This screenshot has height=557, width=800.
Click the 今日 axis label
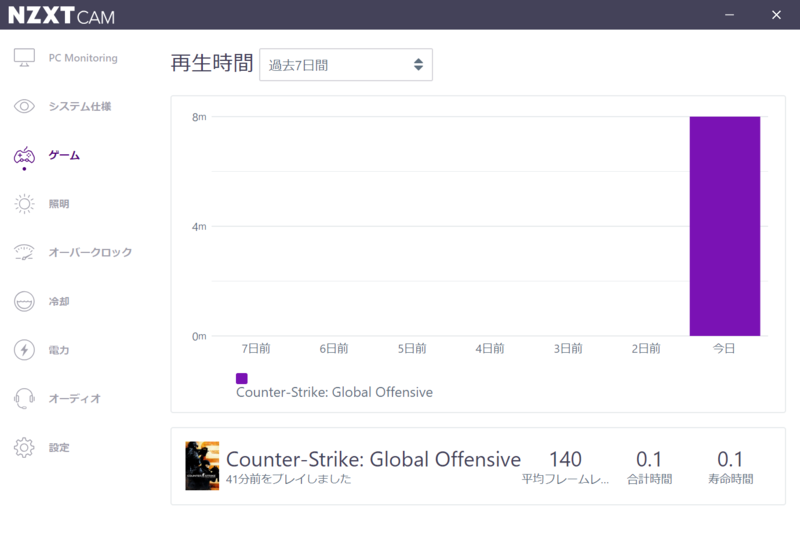pyautogui.click(x=724, y=348)
